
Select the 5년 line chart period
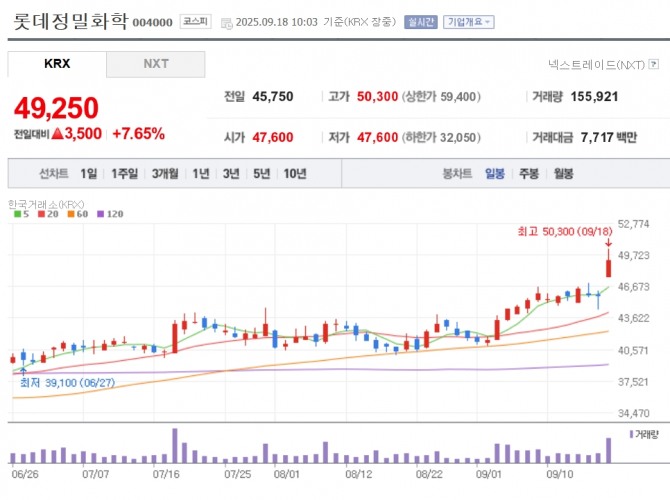coord(262,174)
